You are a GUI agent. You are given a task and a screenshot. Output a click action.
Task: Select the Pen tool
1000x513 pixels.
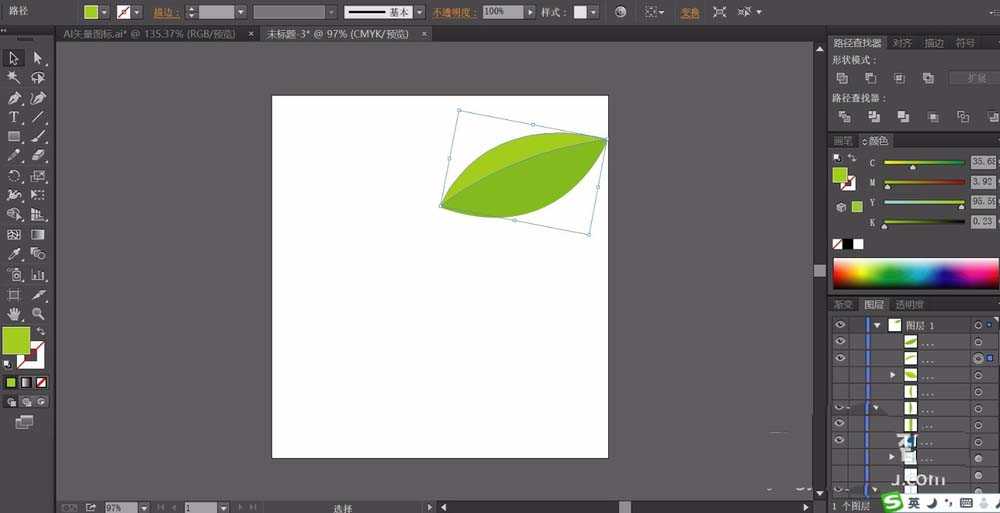(14, 98)
